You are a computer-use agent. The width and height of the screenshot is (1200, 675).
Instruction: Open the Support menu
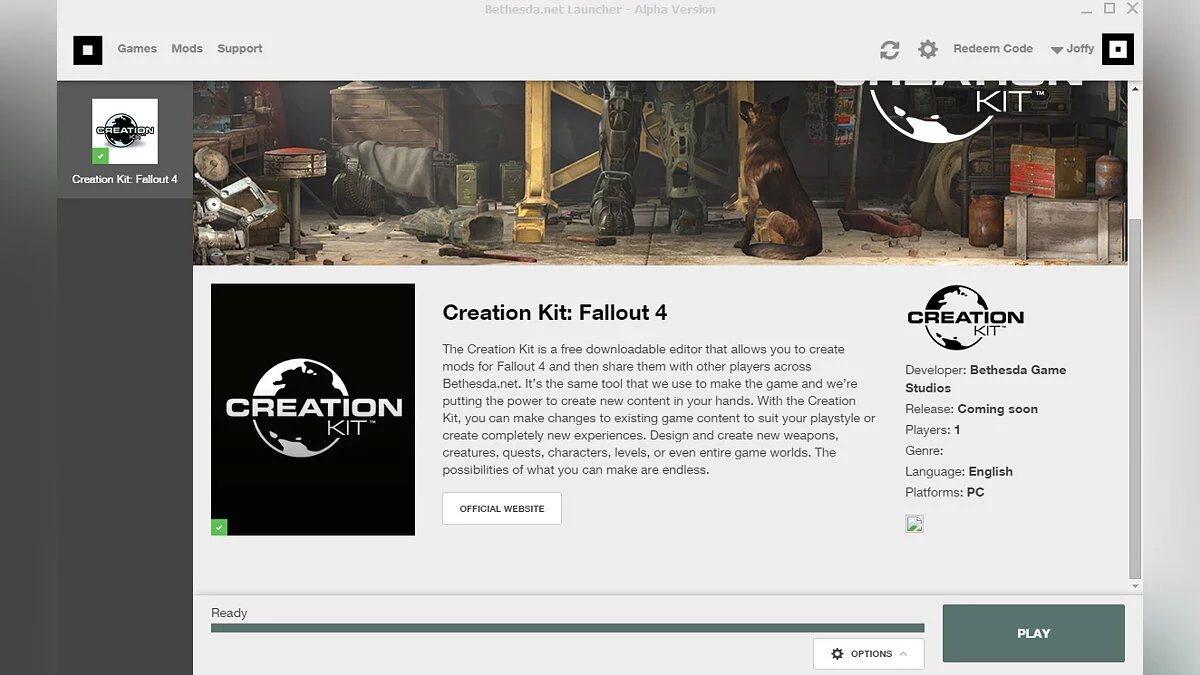240,48
